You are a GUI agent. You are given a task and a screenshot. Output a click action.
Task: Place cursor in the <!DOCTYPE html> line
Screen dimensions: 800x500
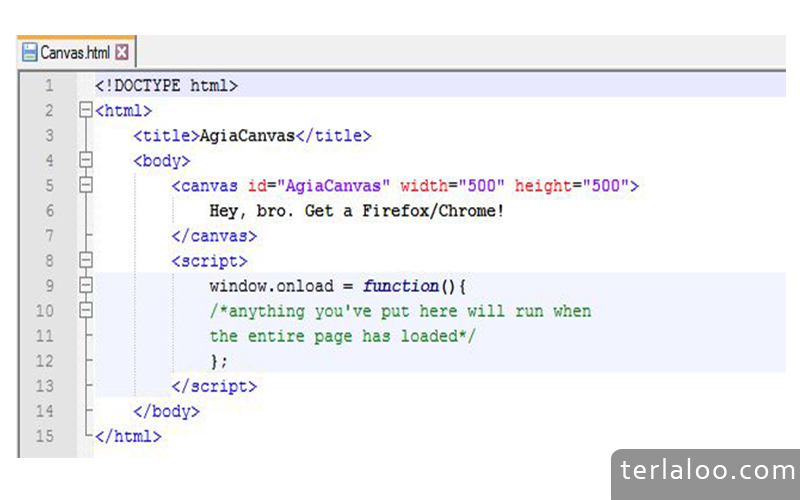tap(166, 85)
